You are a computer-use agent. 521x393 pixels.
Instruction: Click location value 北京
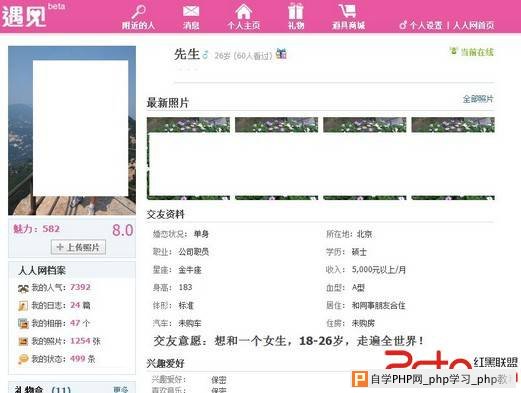[364, 234]
